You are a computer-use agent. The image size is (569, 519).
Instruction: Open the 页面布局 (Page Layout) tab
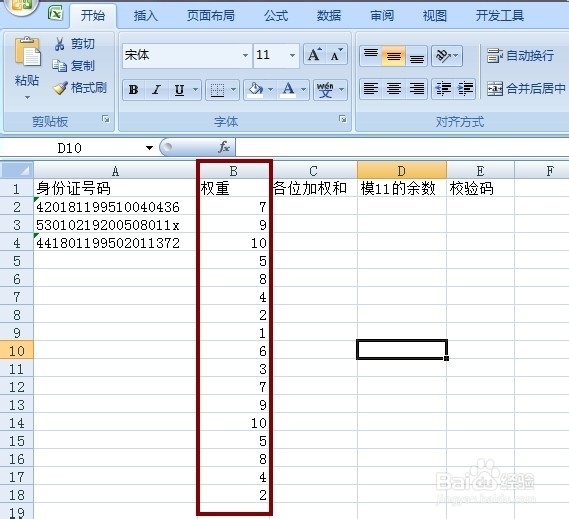[x=211, y=16]
